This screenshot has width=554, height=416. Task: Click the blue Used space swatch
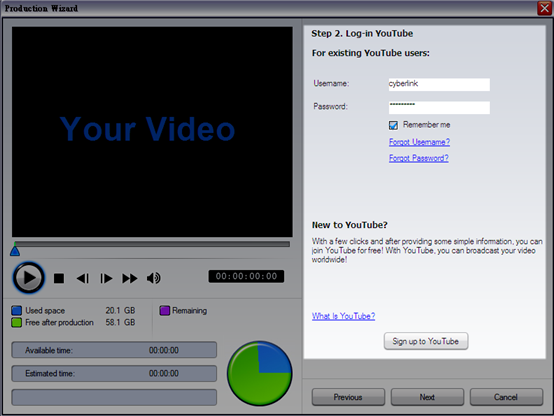click(17, 311)
